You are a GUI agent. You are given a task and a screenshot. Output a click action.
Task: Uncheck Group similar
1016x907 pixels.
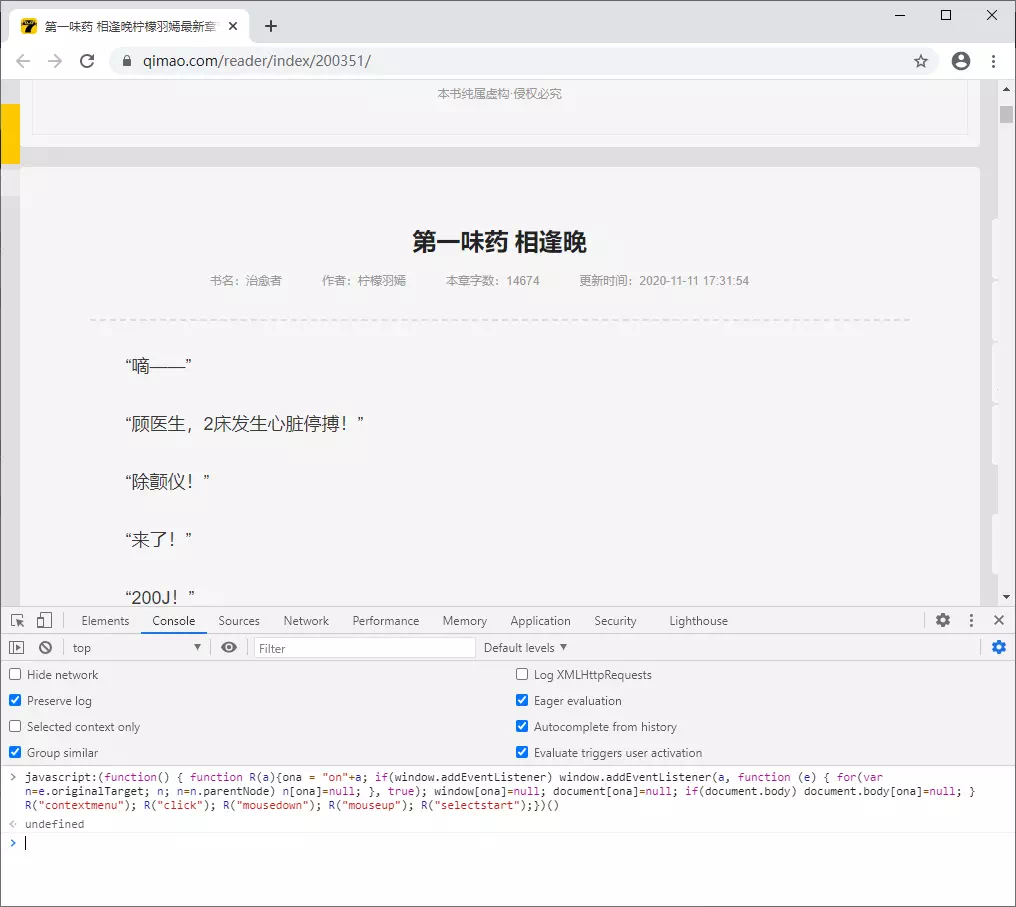15,752
